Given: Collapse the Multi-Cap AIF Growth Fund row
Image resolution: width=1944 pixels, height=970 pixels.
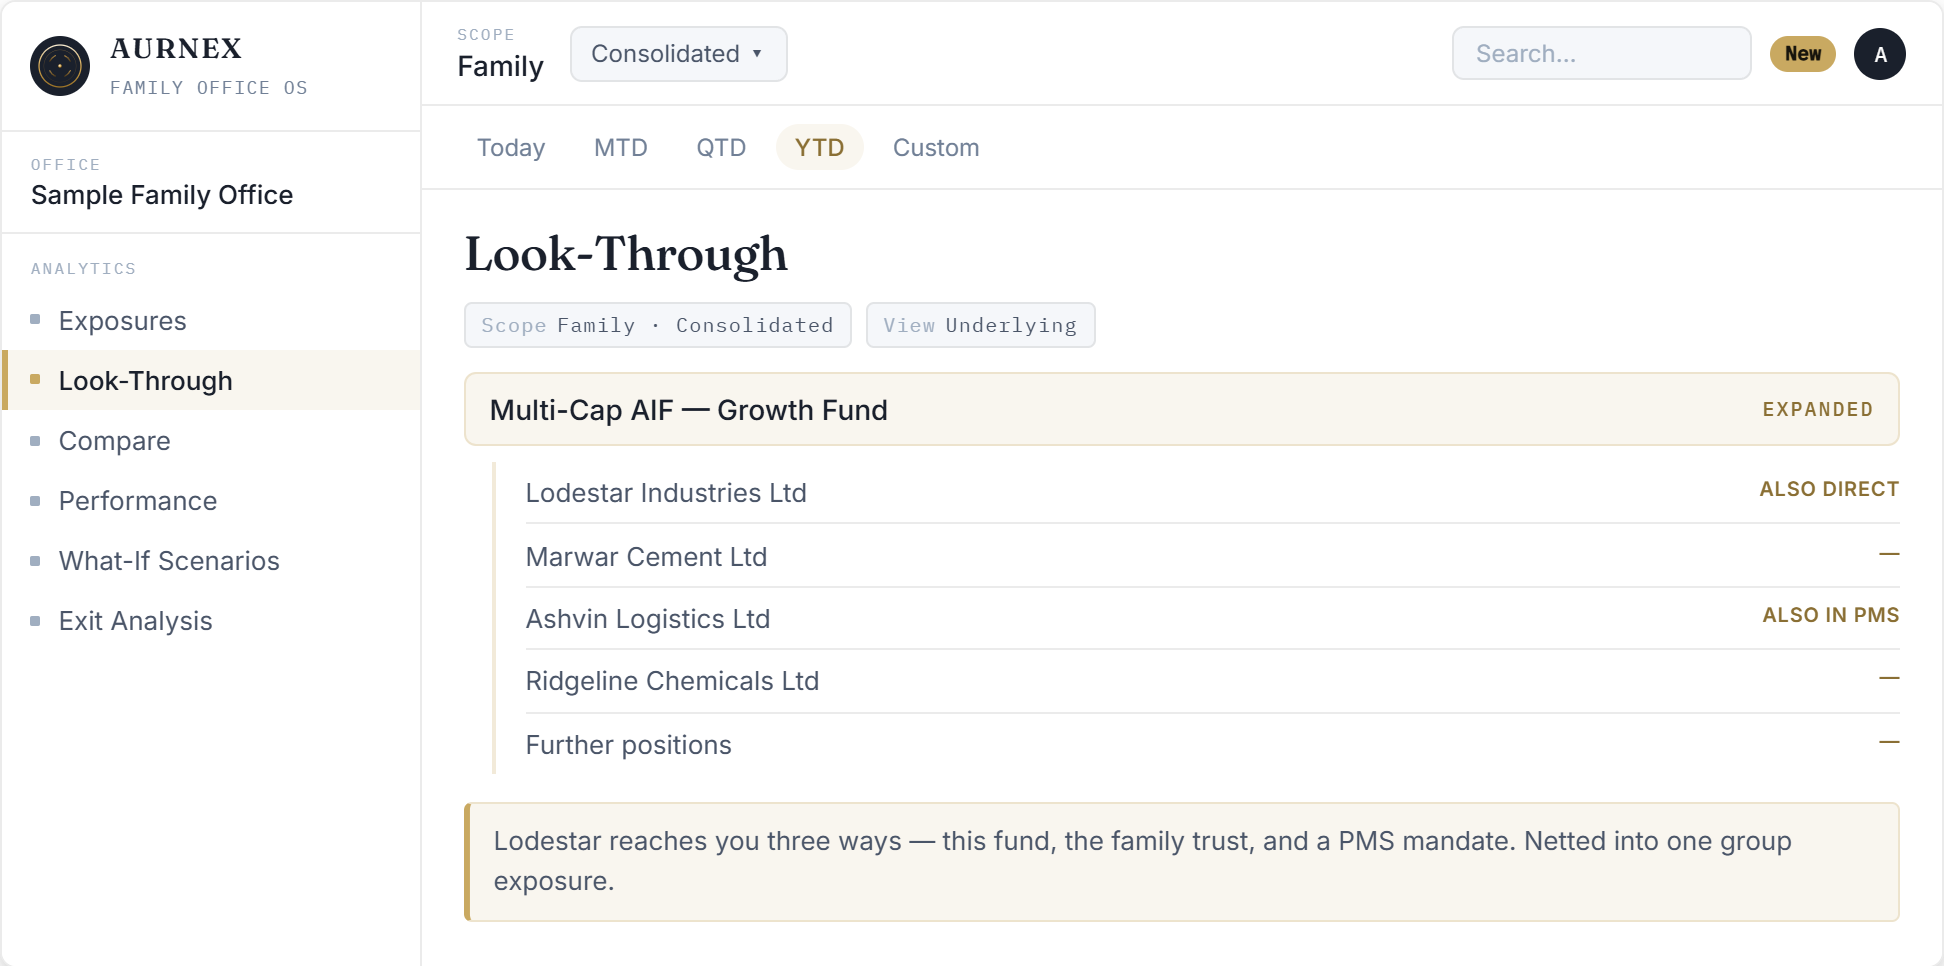Looking at the screenshot, I should pos(1181,409).
